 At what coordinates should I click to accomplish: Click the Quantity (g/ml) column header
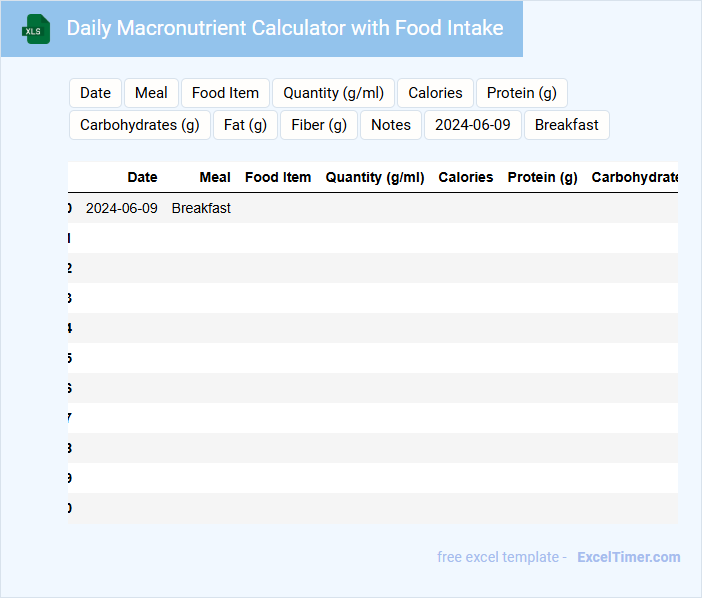[375, 177]
